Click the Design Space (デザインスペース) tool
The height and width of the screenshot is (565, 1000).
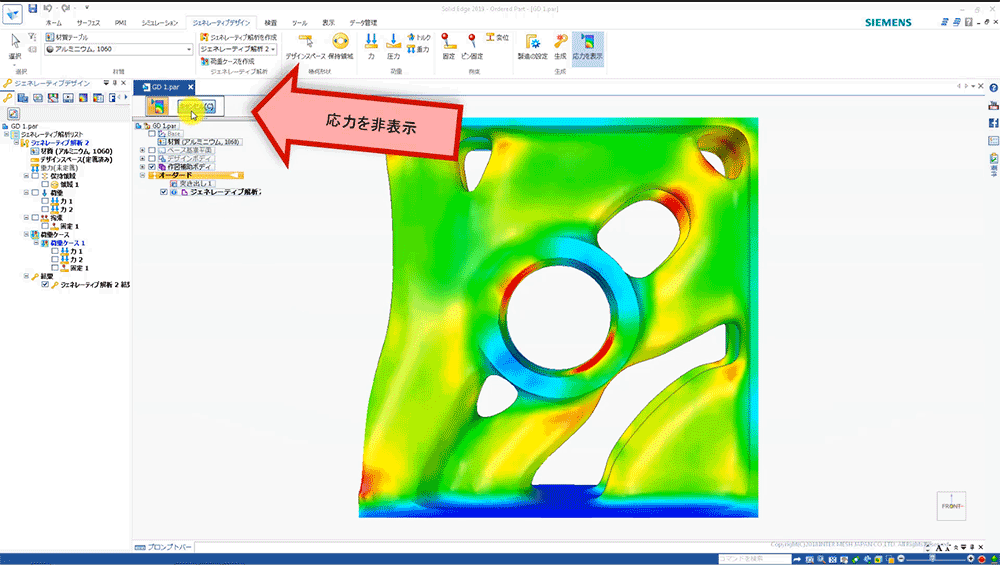coord(305,44)
